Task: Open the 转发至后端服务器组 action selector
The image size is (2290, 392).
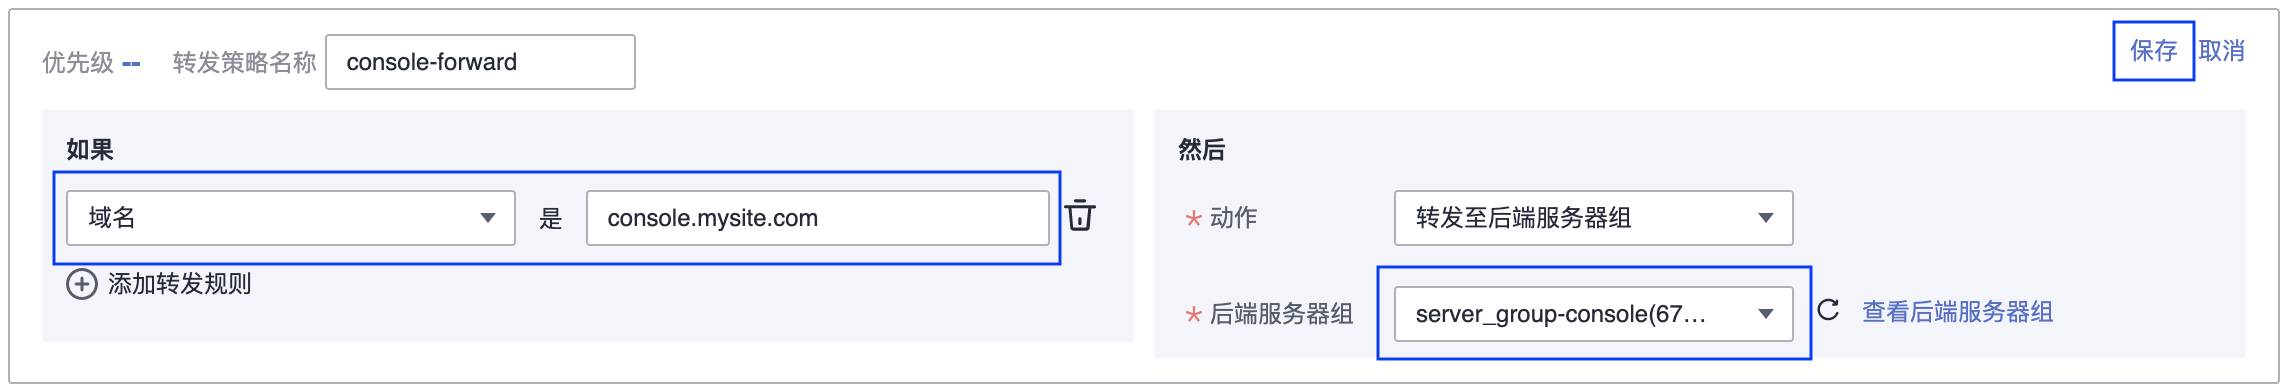Action: (x=1593, y=218)
